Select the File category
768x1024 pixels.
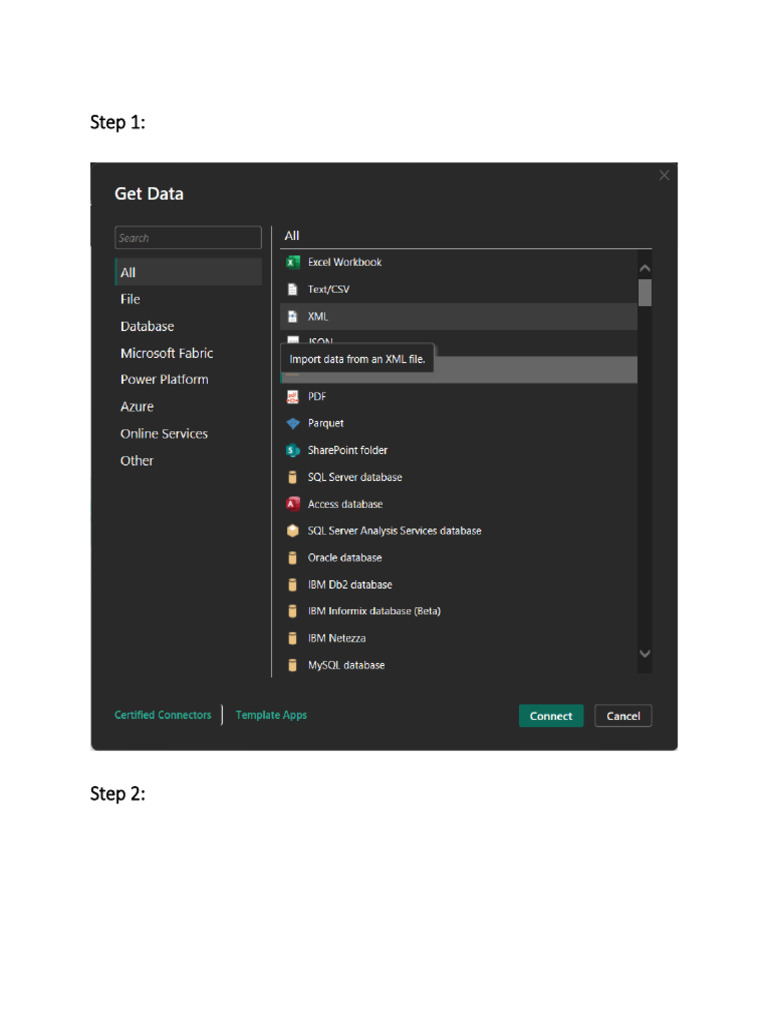188,299
